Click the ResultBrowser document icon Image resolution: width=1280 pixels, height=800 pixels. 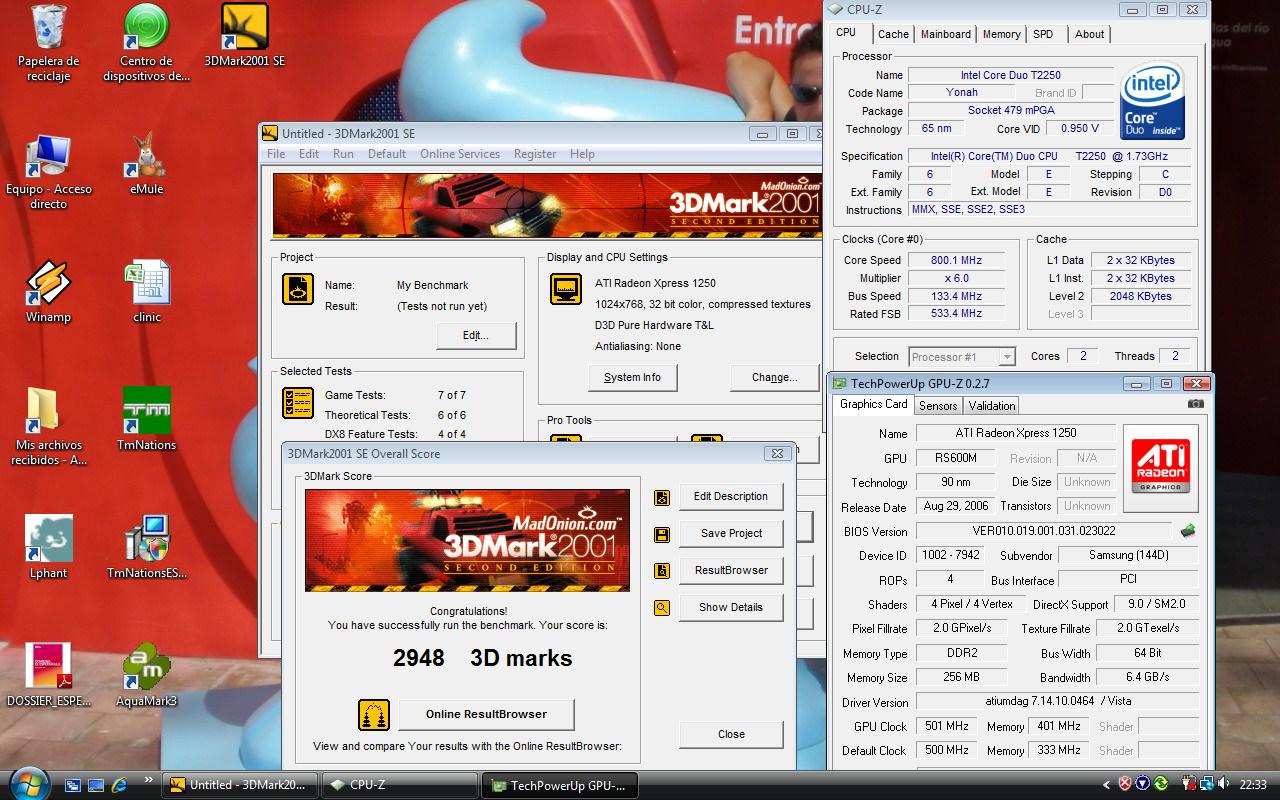pos(662,571)
